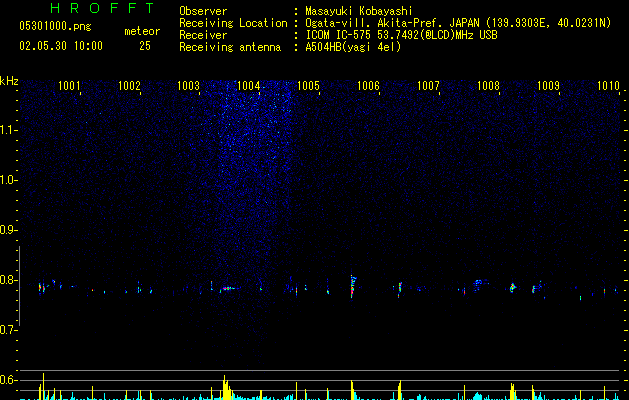Click the 1006 time marker
Image resolution: width=629 pixels, height=400 pixels.
(368, 85)
